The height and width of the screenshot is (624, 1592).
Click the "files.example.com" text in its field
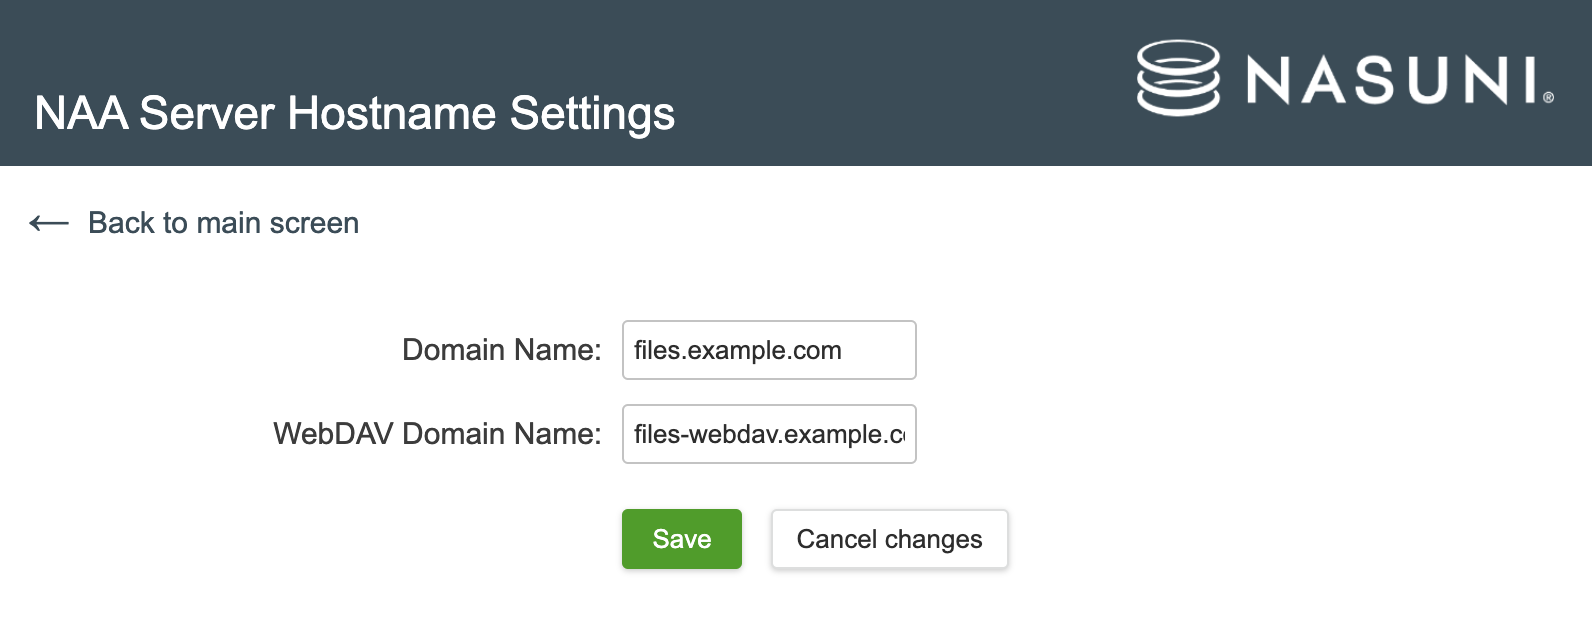pos(737,350)
